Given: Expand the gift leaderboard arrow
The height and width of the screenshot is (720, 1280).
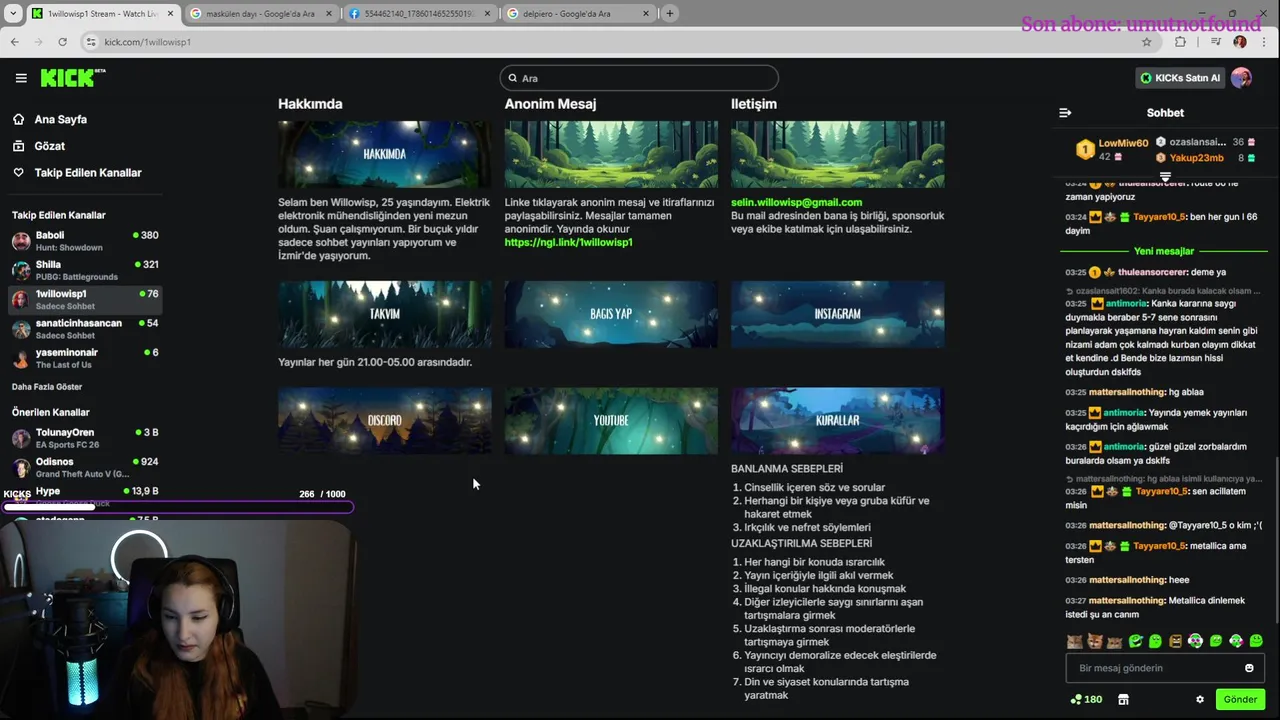Looking at the screenshot, I should 1165,177.
